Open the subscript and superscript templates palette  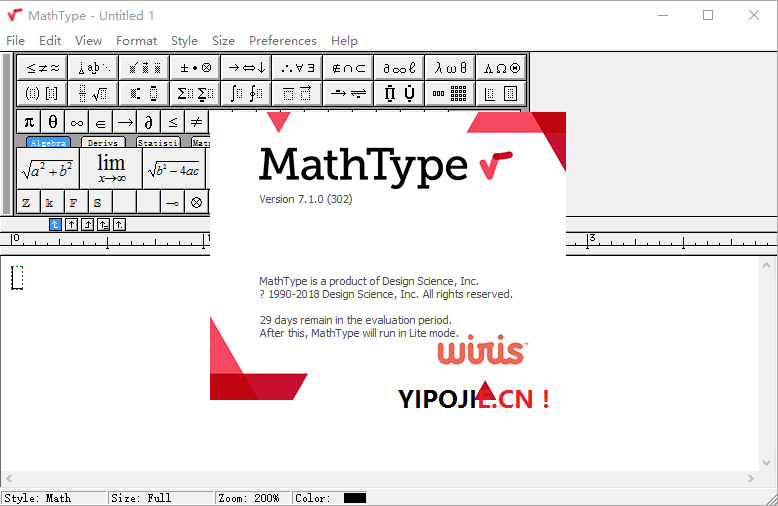(144, 93)
